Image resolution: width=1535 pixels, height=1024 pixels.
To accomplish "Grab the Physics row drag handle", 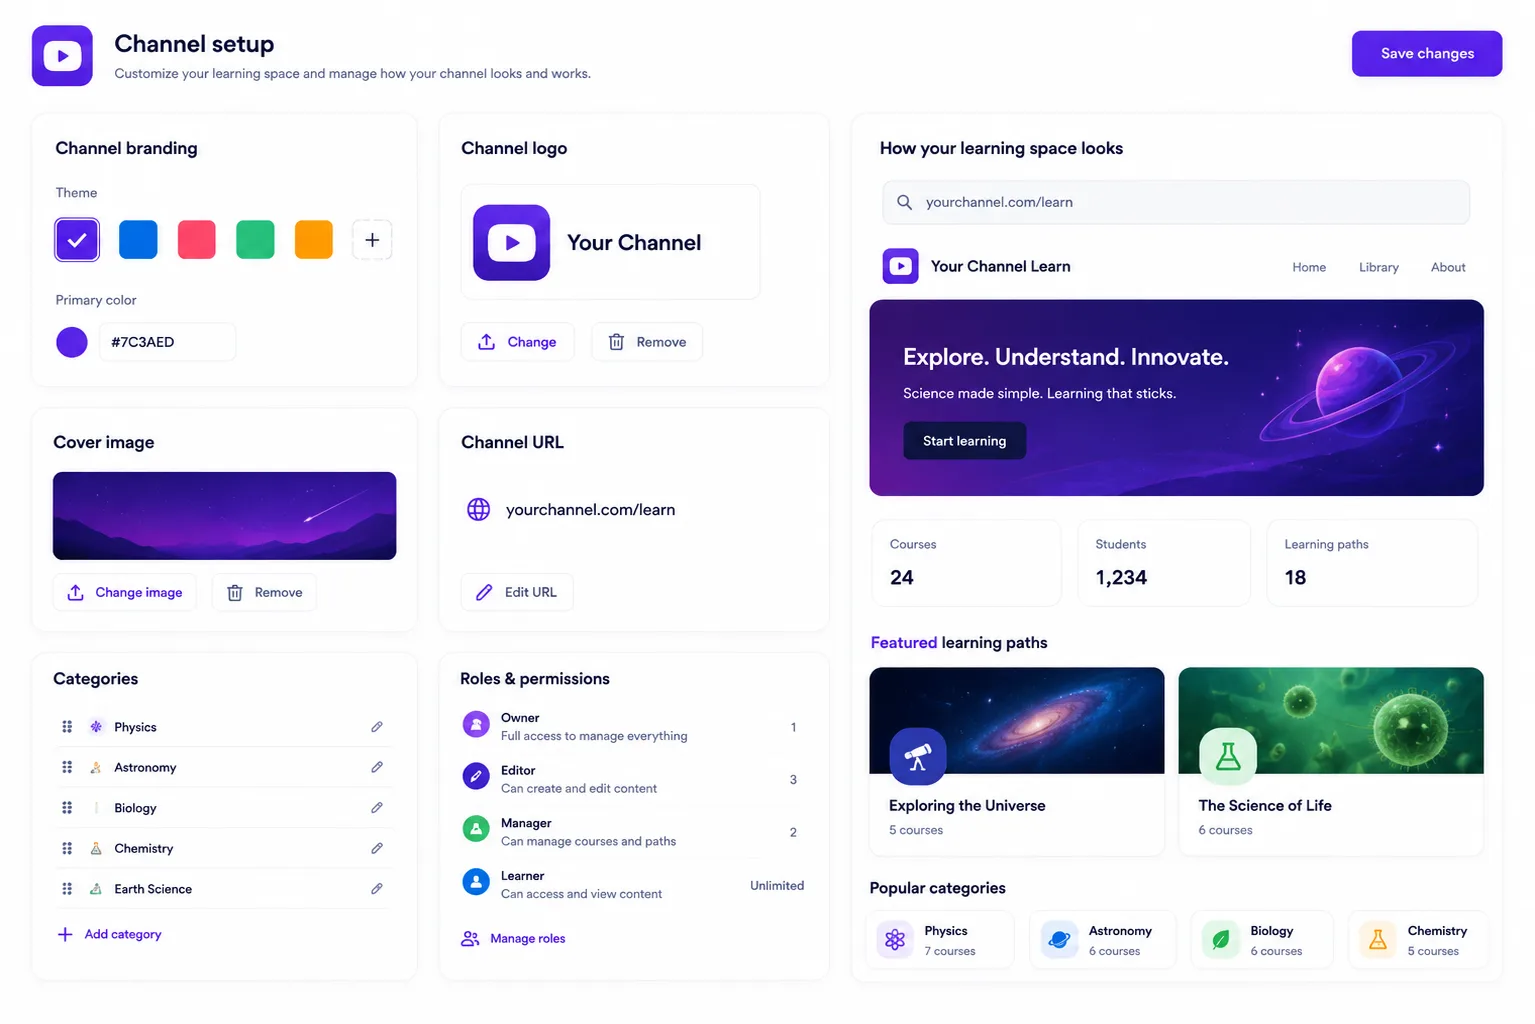I will click(x=67, y=727).
